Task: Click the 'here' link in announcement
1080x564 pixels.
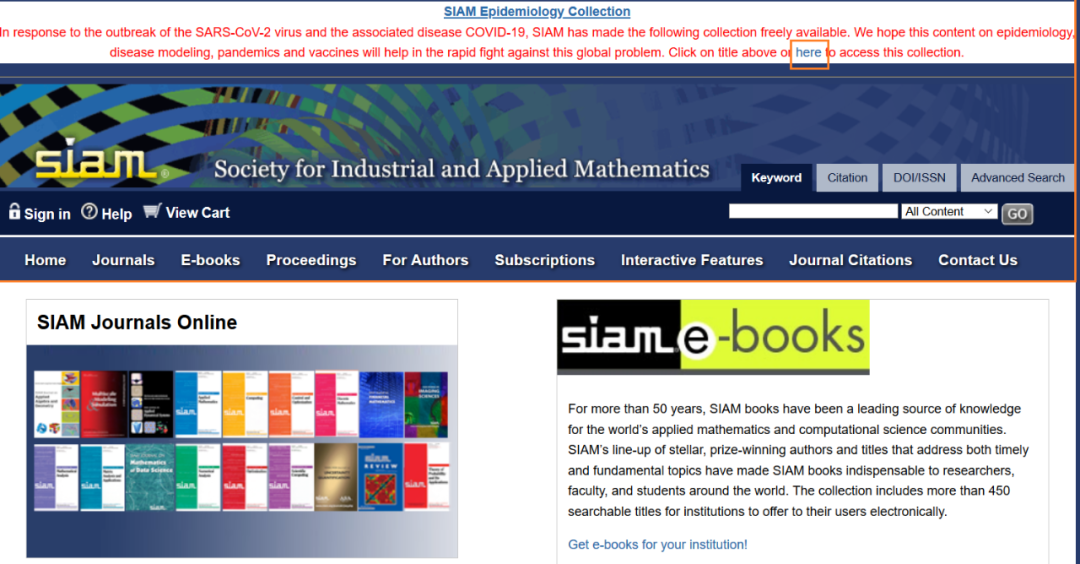Action: click(809, 52)
